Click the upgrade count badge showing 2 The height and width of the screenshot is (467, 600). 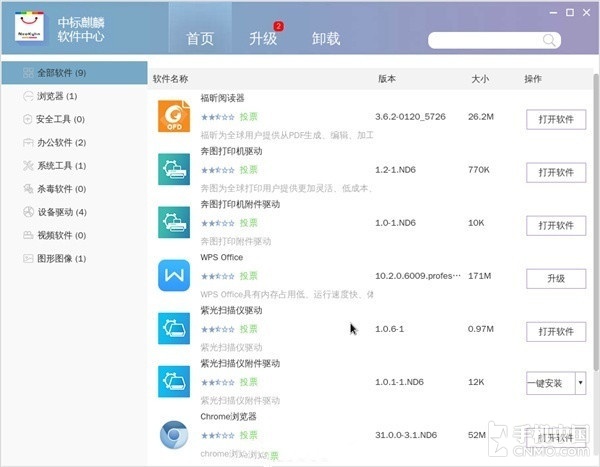278,26
